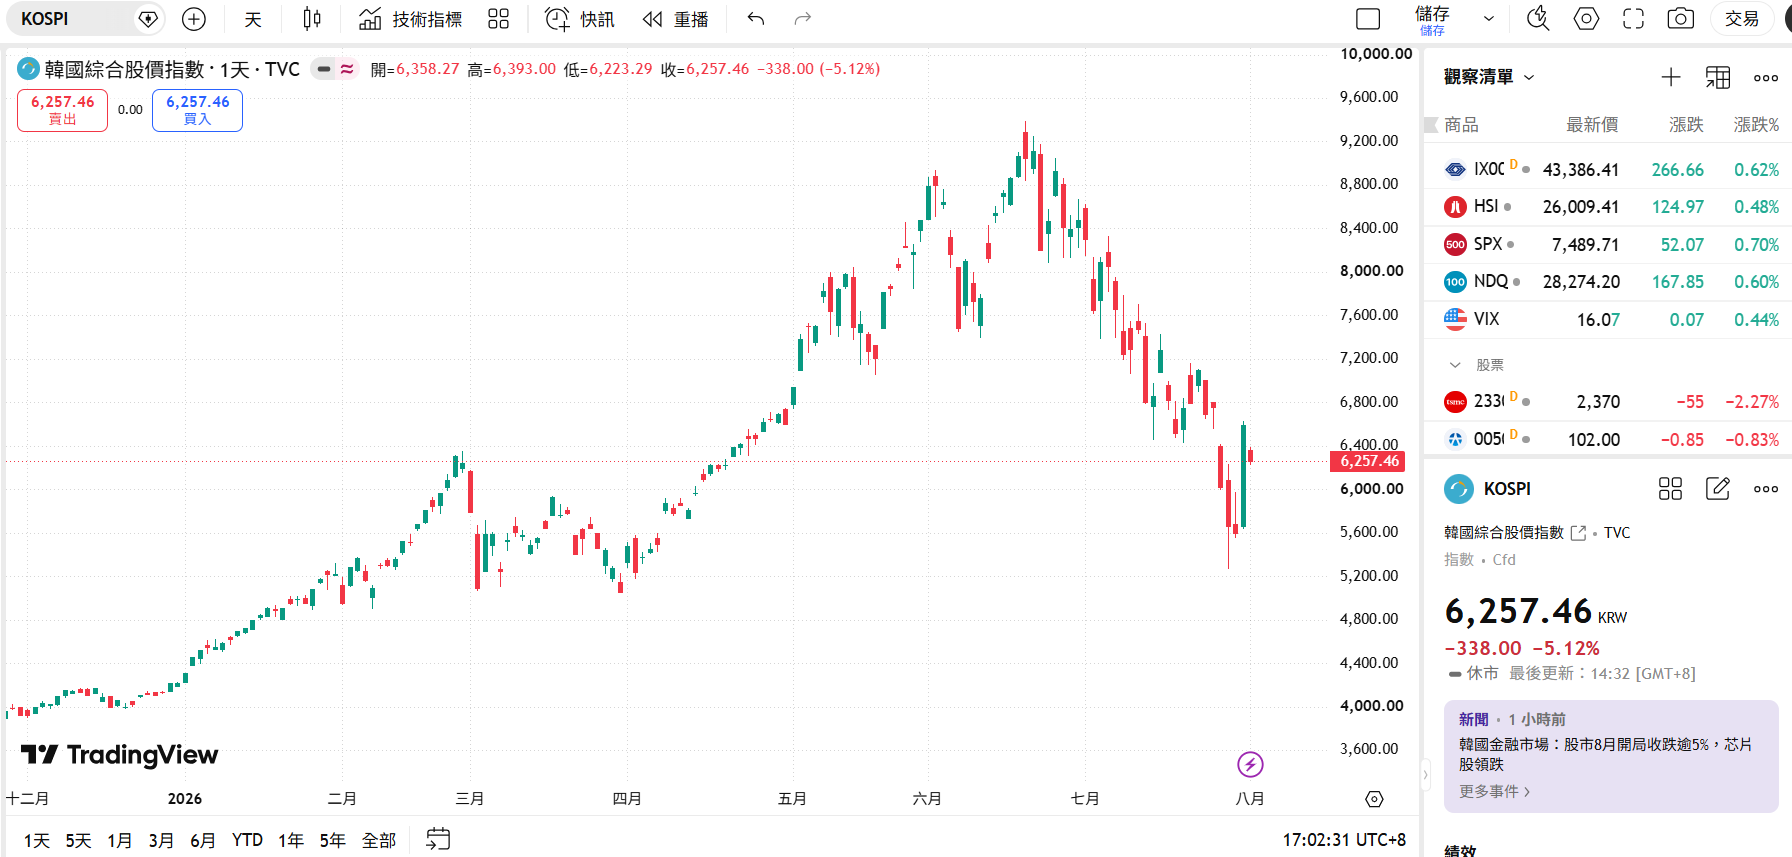Image resolution: width=1792 pixels, height=857 pixels.
Task: Open the 技術指標 indicators dialog
Action: click(411, 19)
